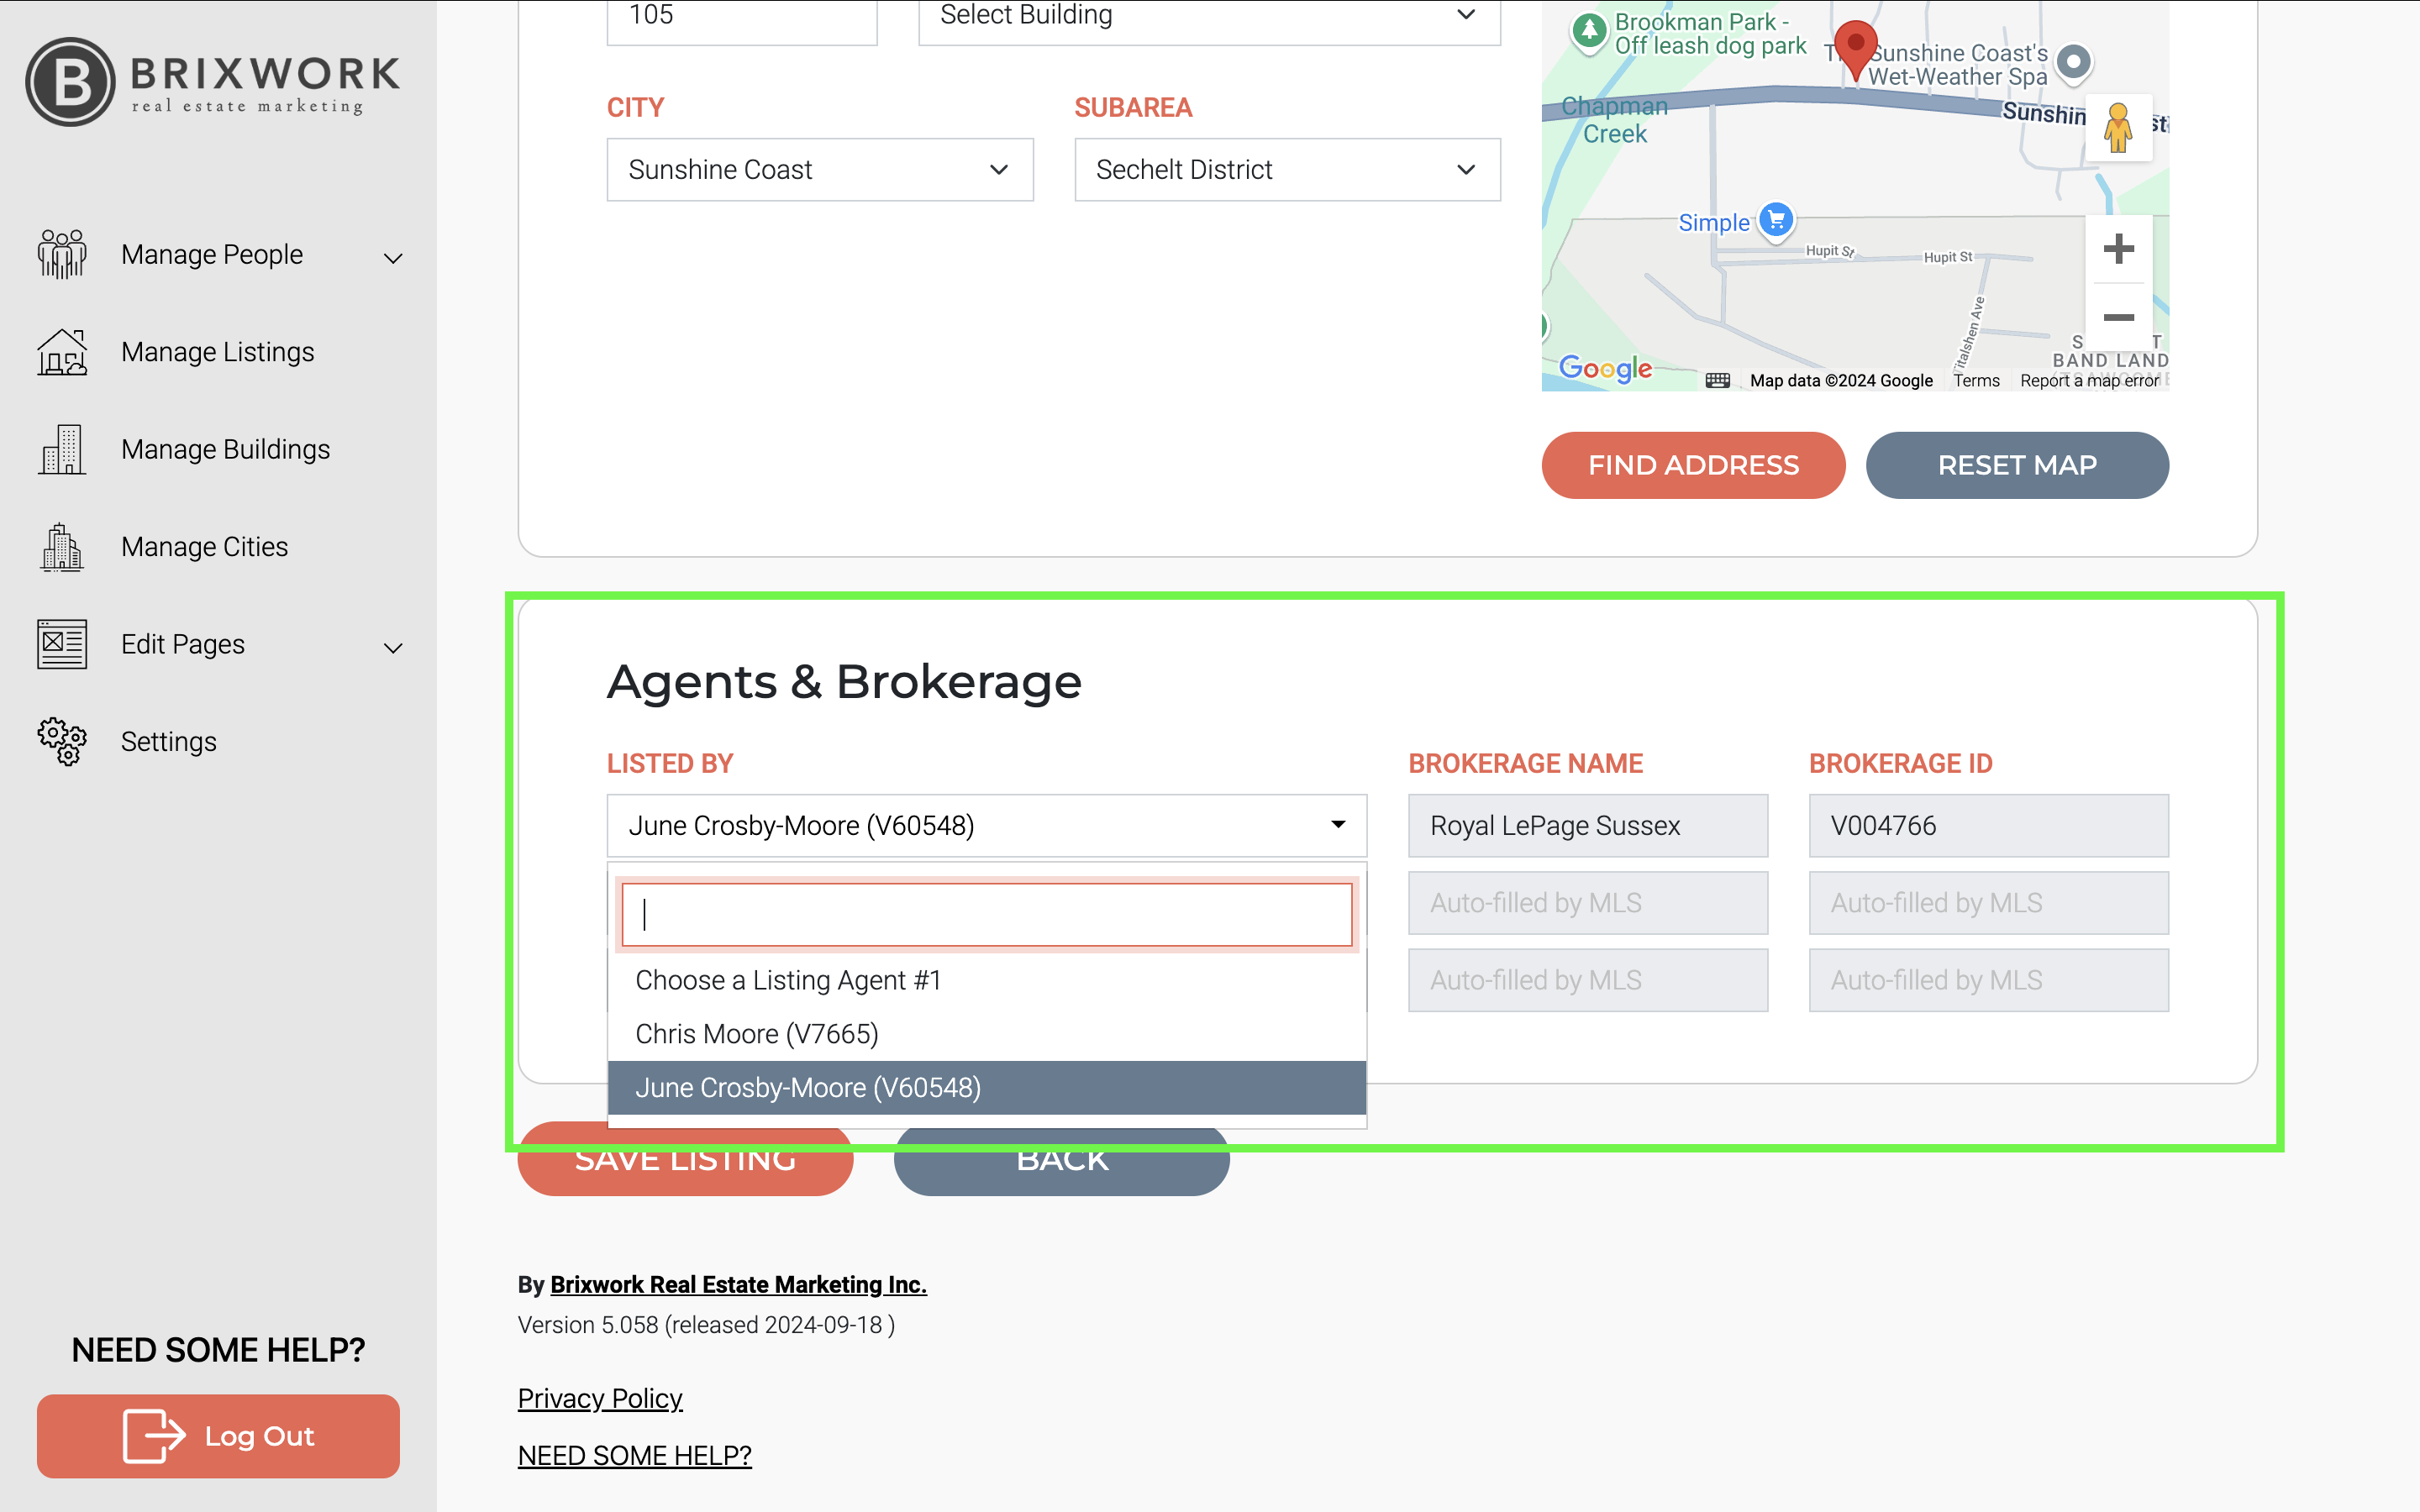Click the Manage Cities icon
Image resolution: width=2420 pixels, height=1512 pixels.
[x=62, y=547]
